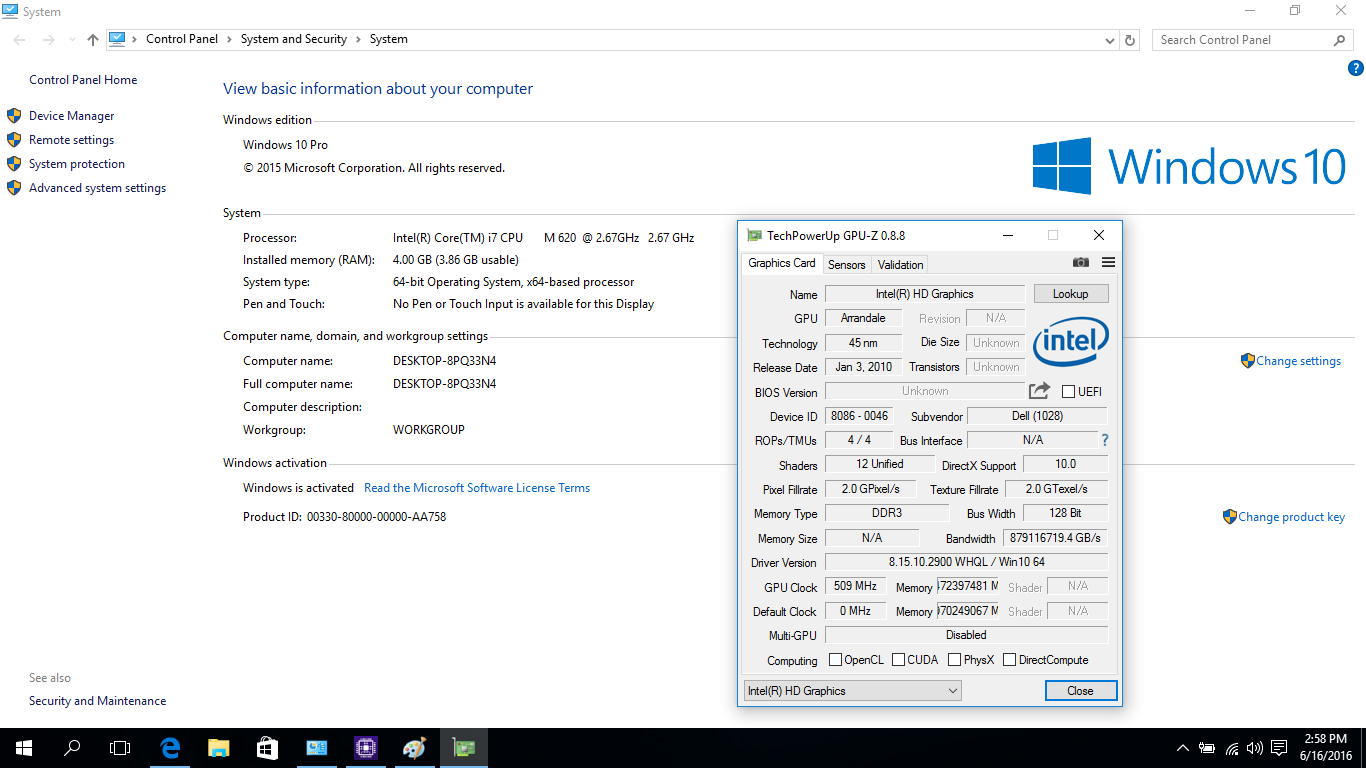1366x768 pixels.
Task: Toggle the UEFI checkbox
Action: 1068,392
